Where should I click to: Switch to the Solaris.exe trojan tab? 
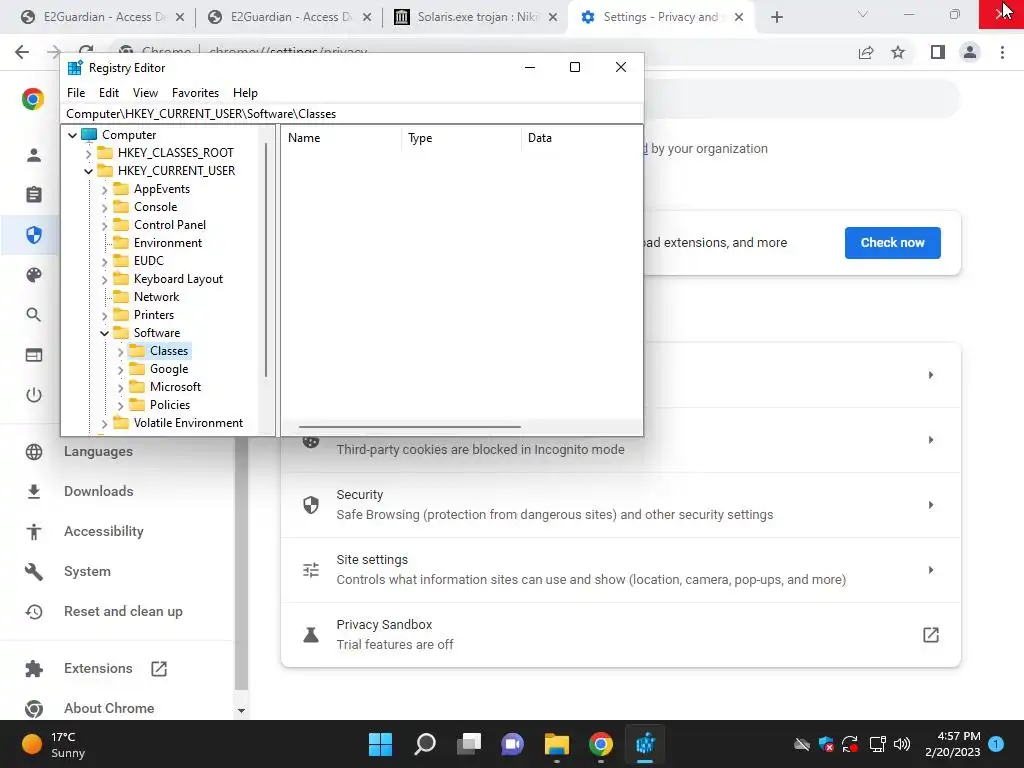coord(476,17)
